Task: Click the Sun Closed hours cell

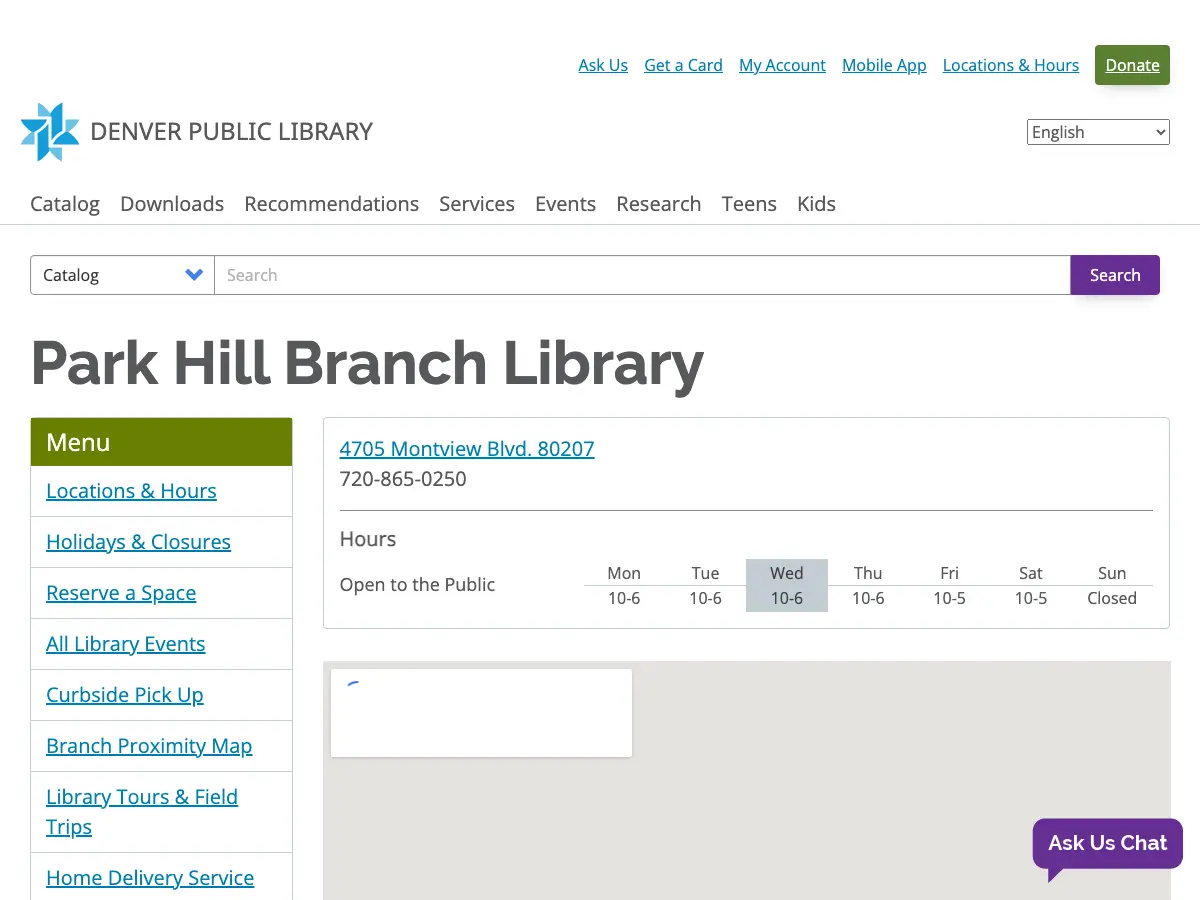Action: pyautogui.click(x=1112, y=598)
